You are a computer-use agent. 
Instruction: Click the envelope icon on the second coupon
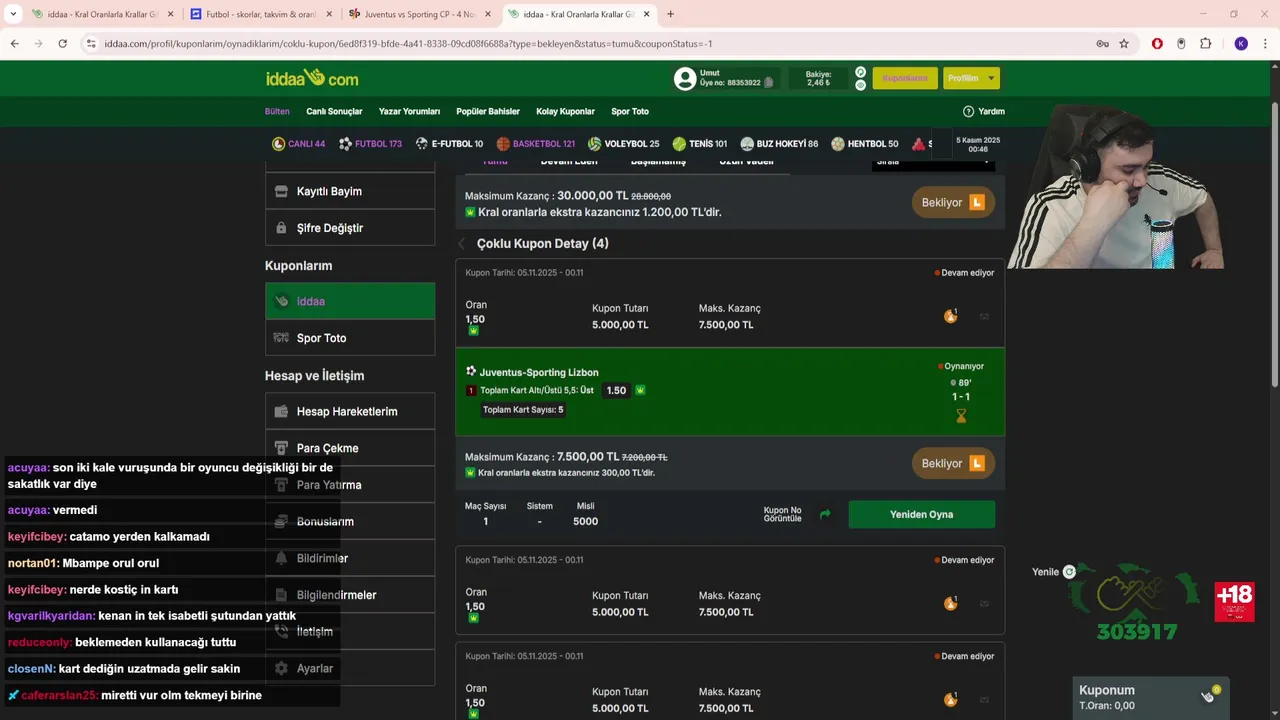click(x=984, y=604)
